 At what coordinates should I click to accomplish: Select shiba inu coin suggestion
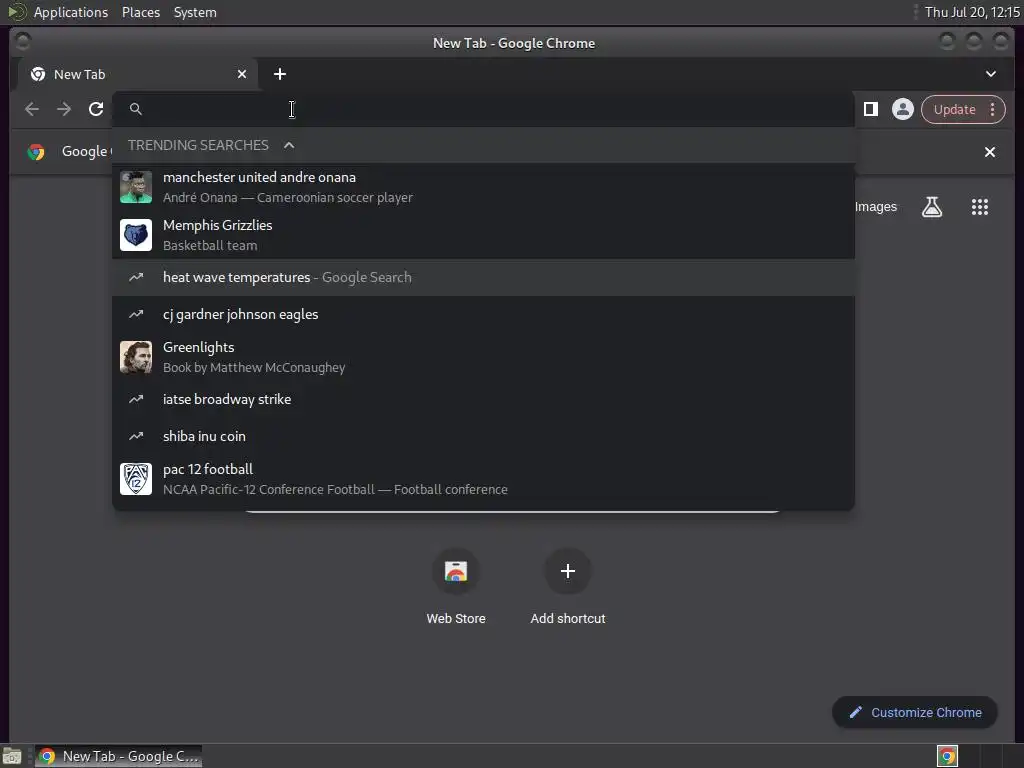tap(483, 436)
